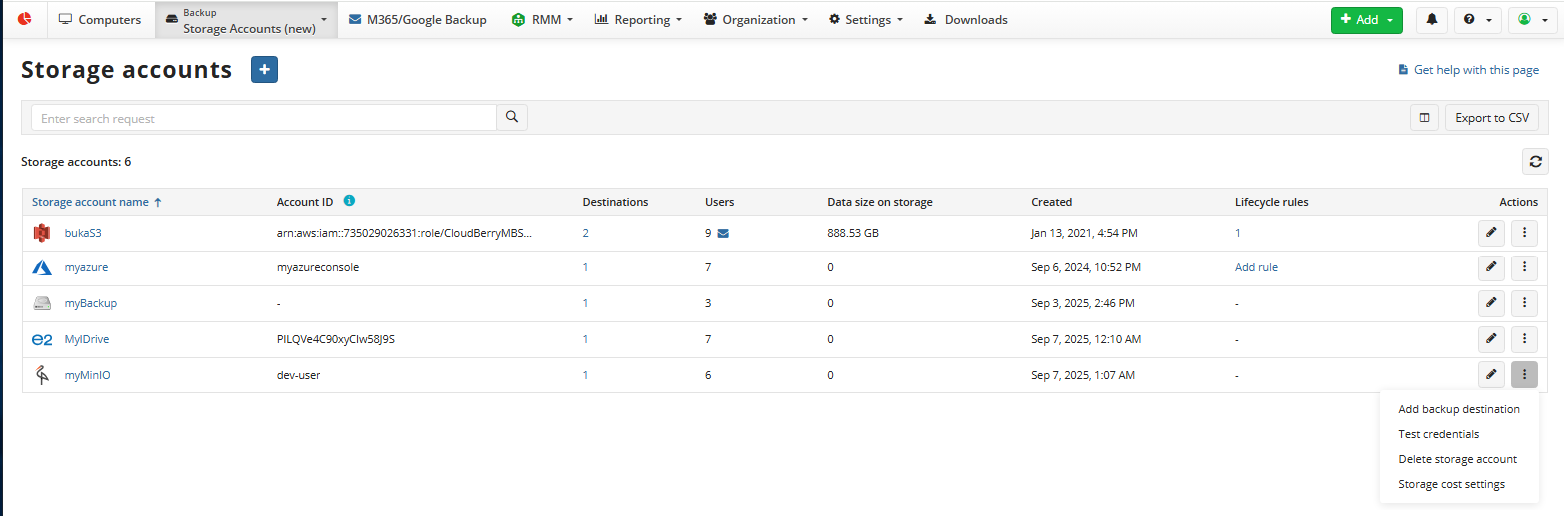Image resolution: width=1564 pixels, height=516 pixels.
Task: Click the blue plus add storage account icon
Action: coord(264,70)
